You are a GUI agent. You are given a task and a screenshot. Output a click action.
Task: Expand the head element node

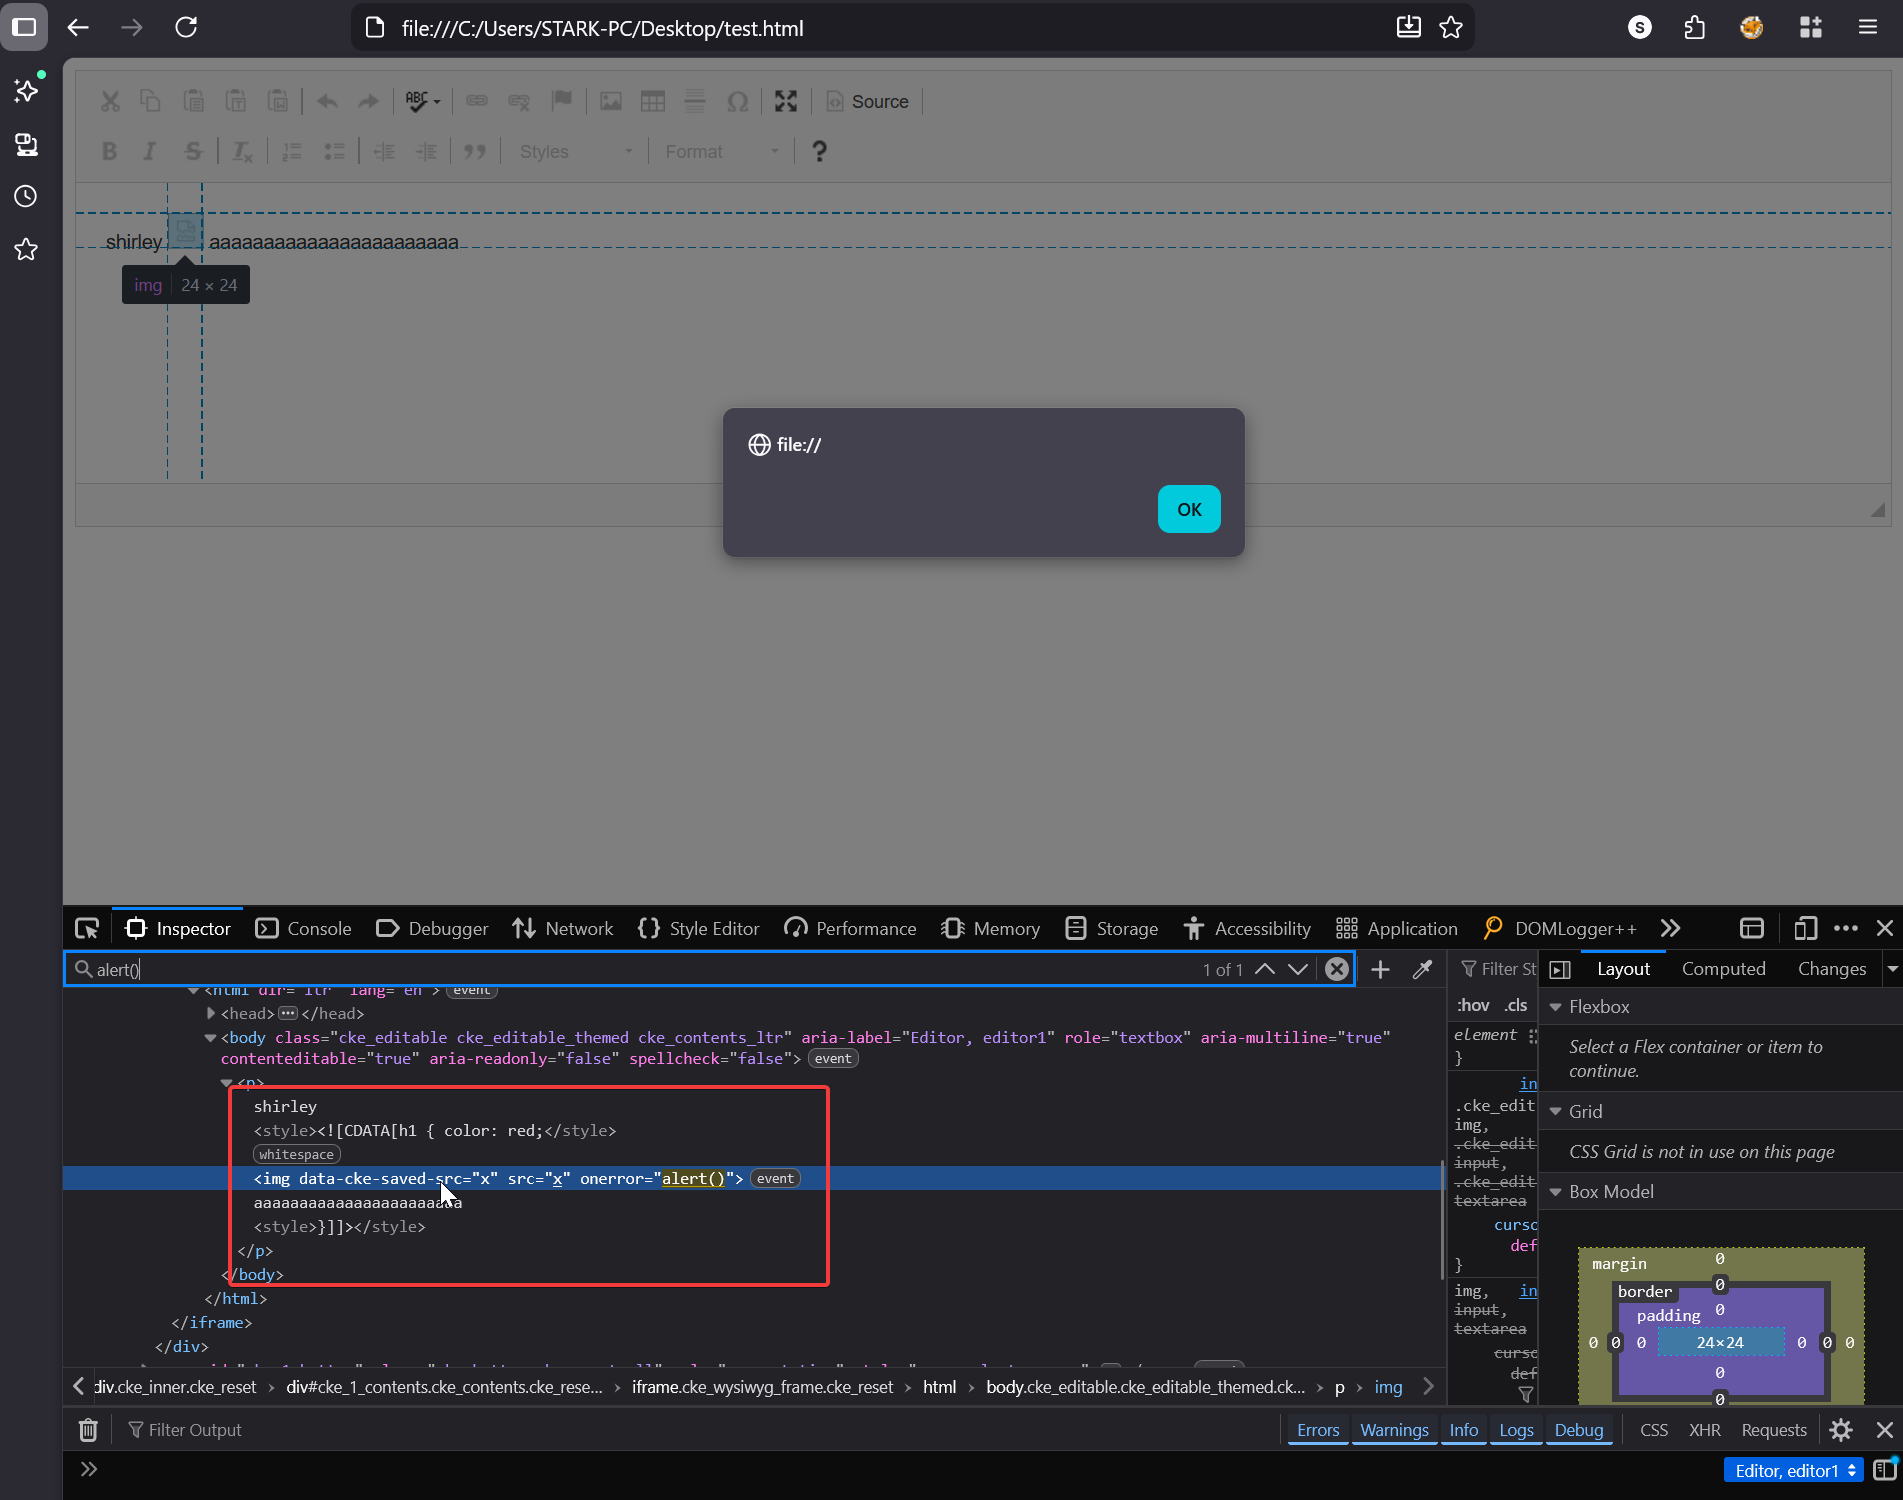(211, 1013)
